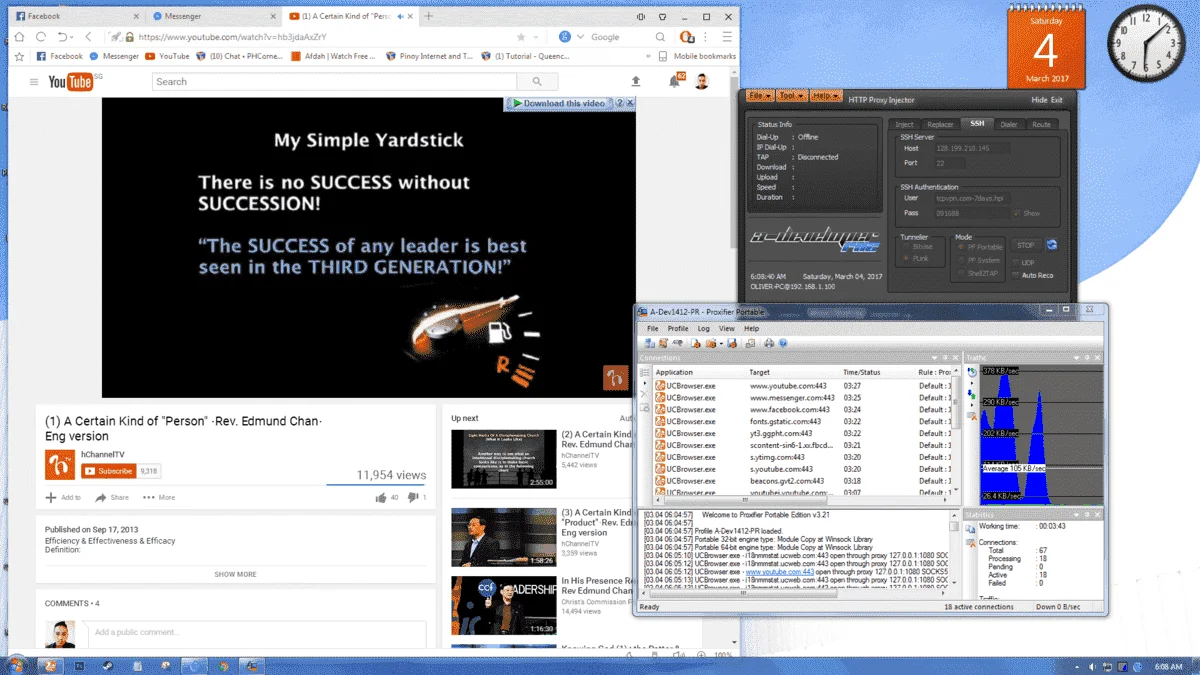
Task: Switch to the Route tab
Action: [1041, 124]
